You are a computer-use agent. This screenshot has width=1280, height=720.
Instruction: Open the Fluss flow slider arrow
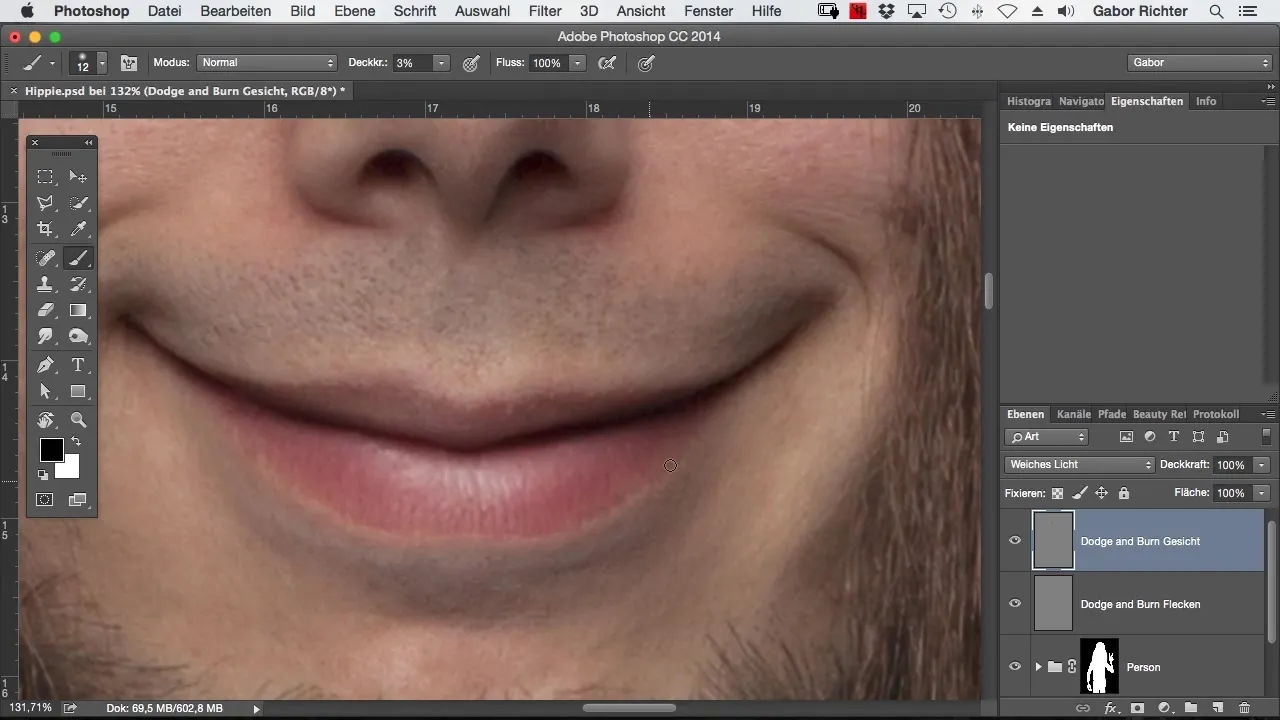pyautogui.click(x=577, y=63)
